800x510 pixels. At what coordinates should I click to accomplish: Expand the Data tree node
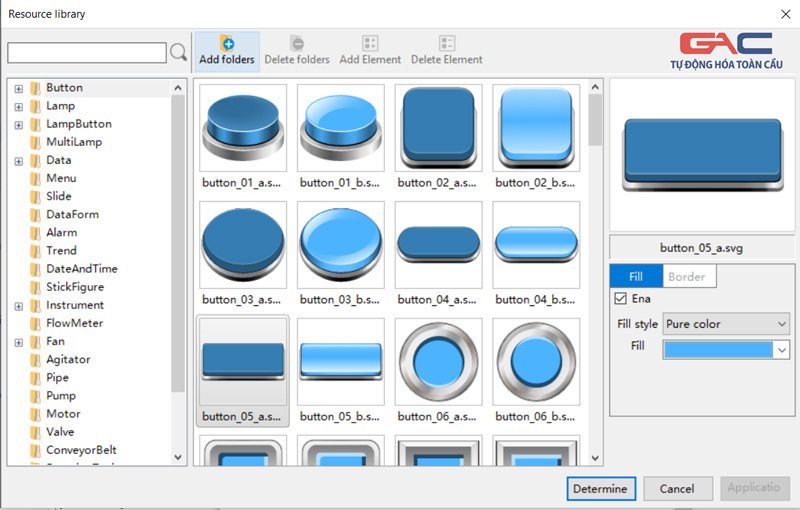[18, 161]
